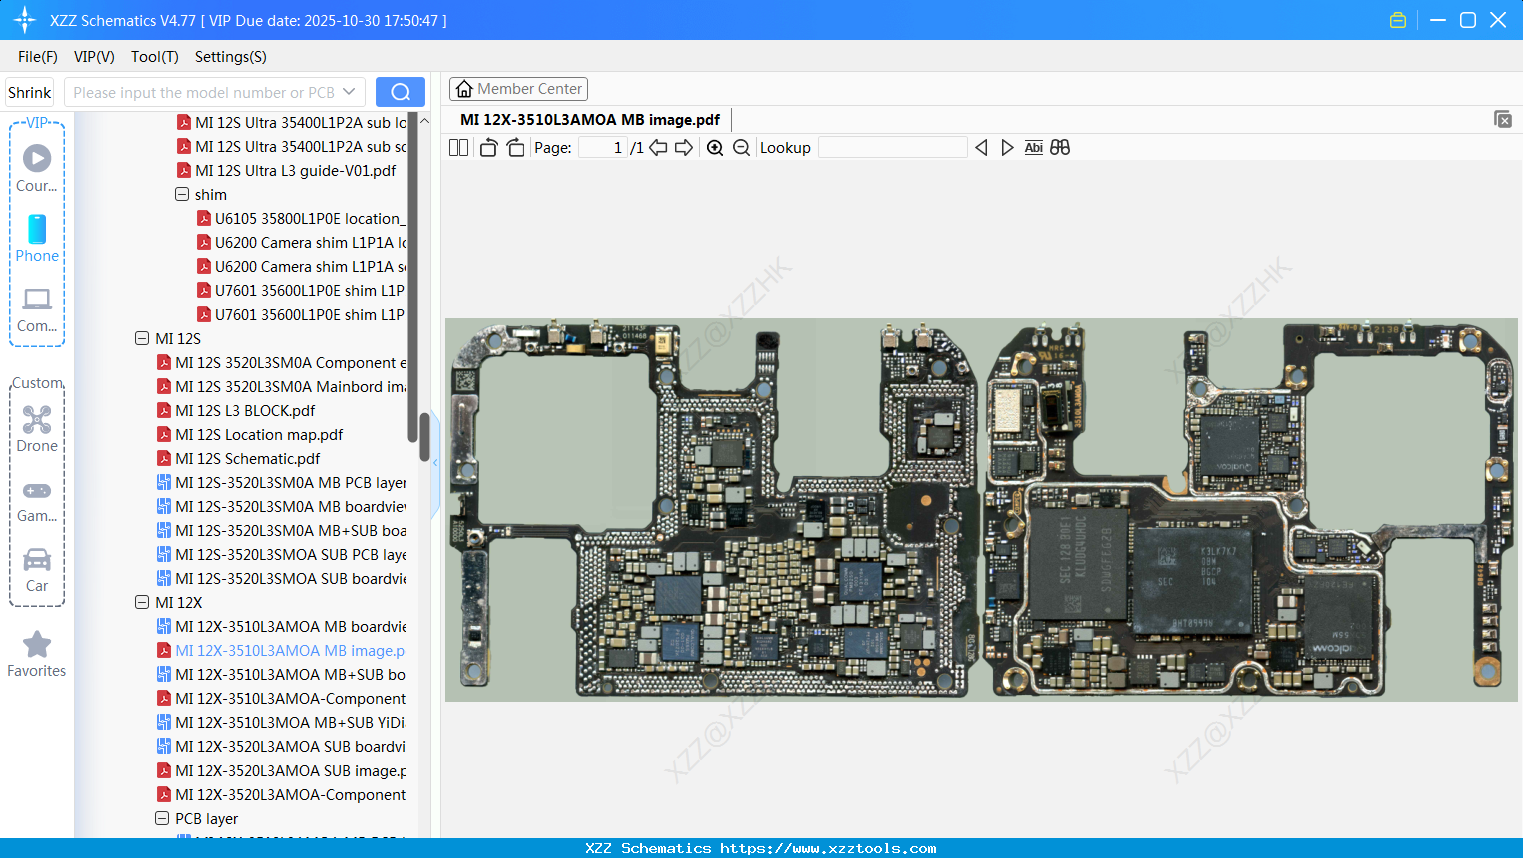Zoom out of the PCB image
This screenshot has height=858, width=1523.
pyautogui.click(x=741, y=147)
